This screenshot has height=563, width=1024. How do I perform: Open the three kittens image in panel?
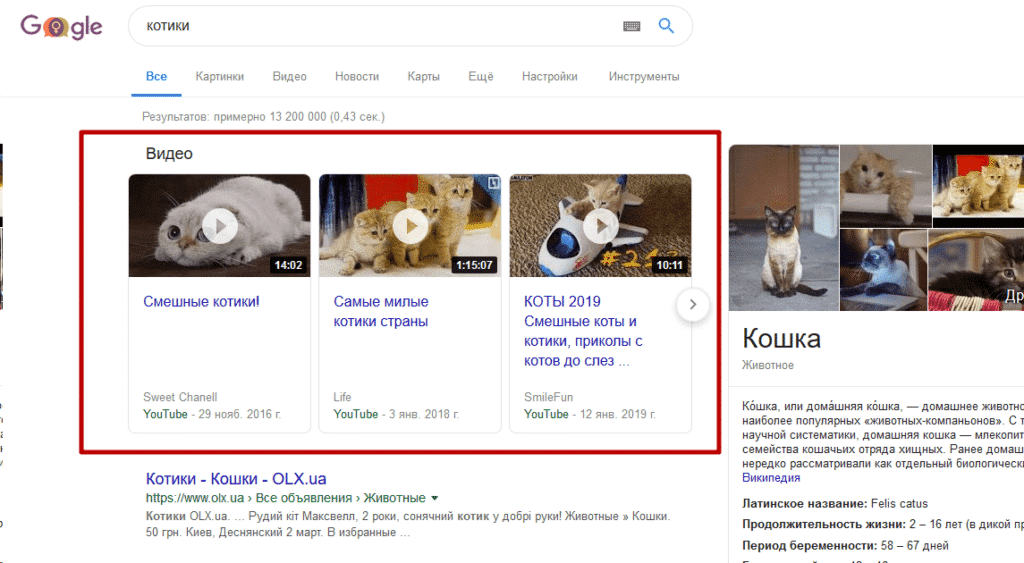pos(978,185)
